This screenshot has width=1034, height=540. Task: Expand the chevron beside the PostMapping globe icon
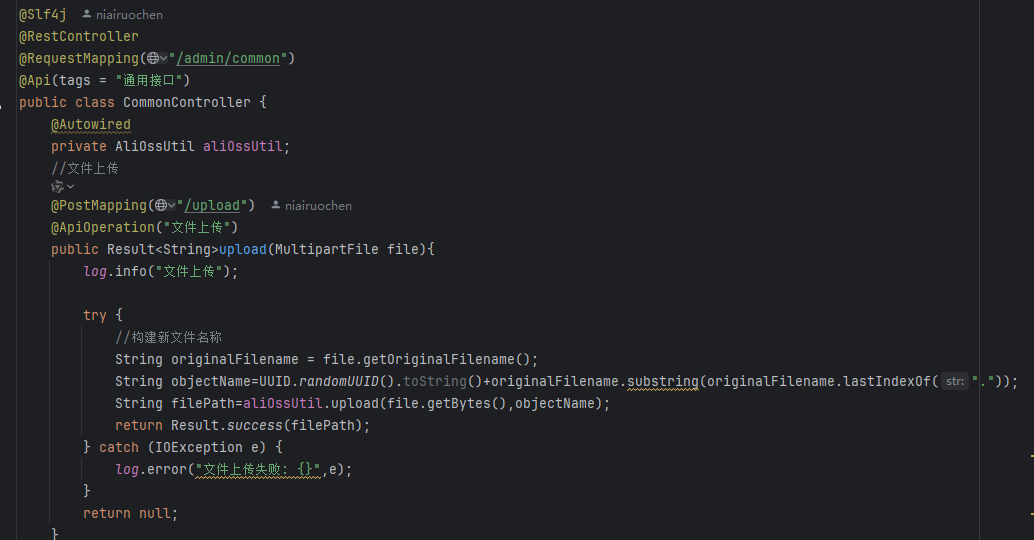tap(171, 206)
